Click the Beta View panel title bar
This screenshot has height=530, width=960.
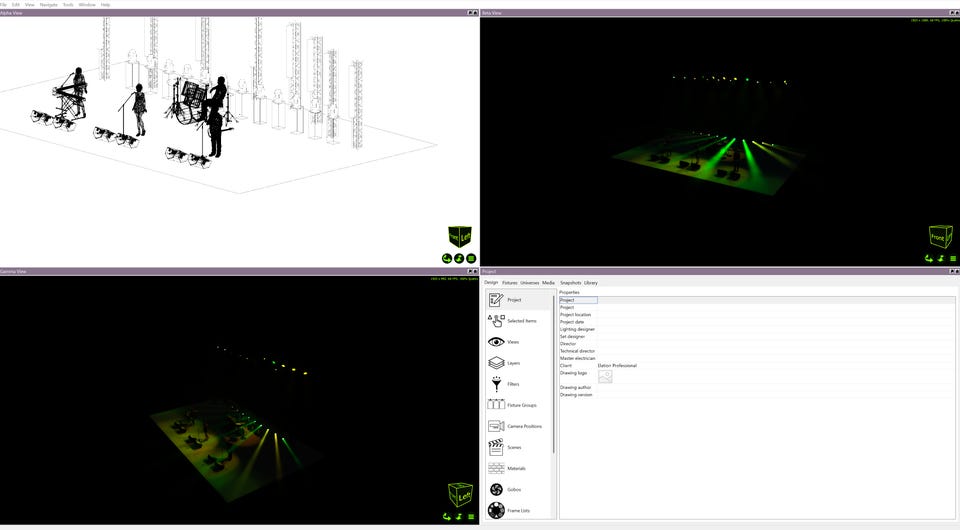(720, 13)
